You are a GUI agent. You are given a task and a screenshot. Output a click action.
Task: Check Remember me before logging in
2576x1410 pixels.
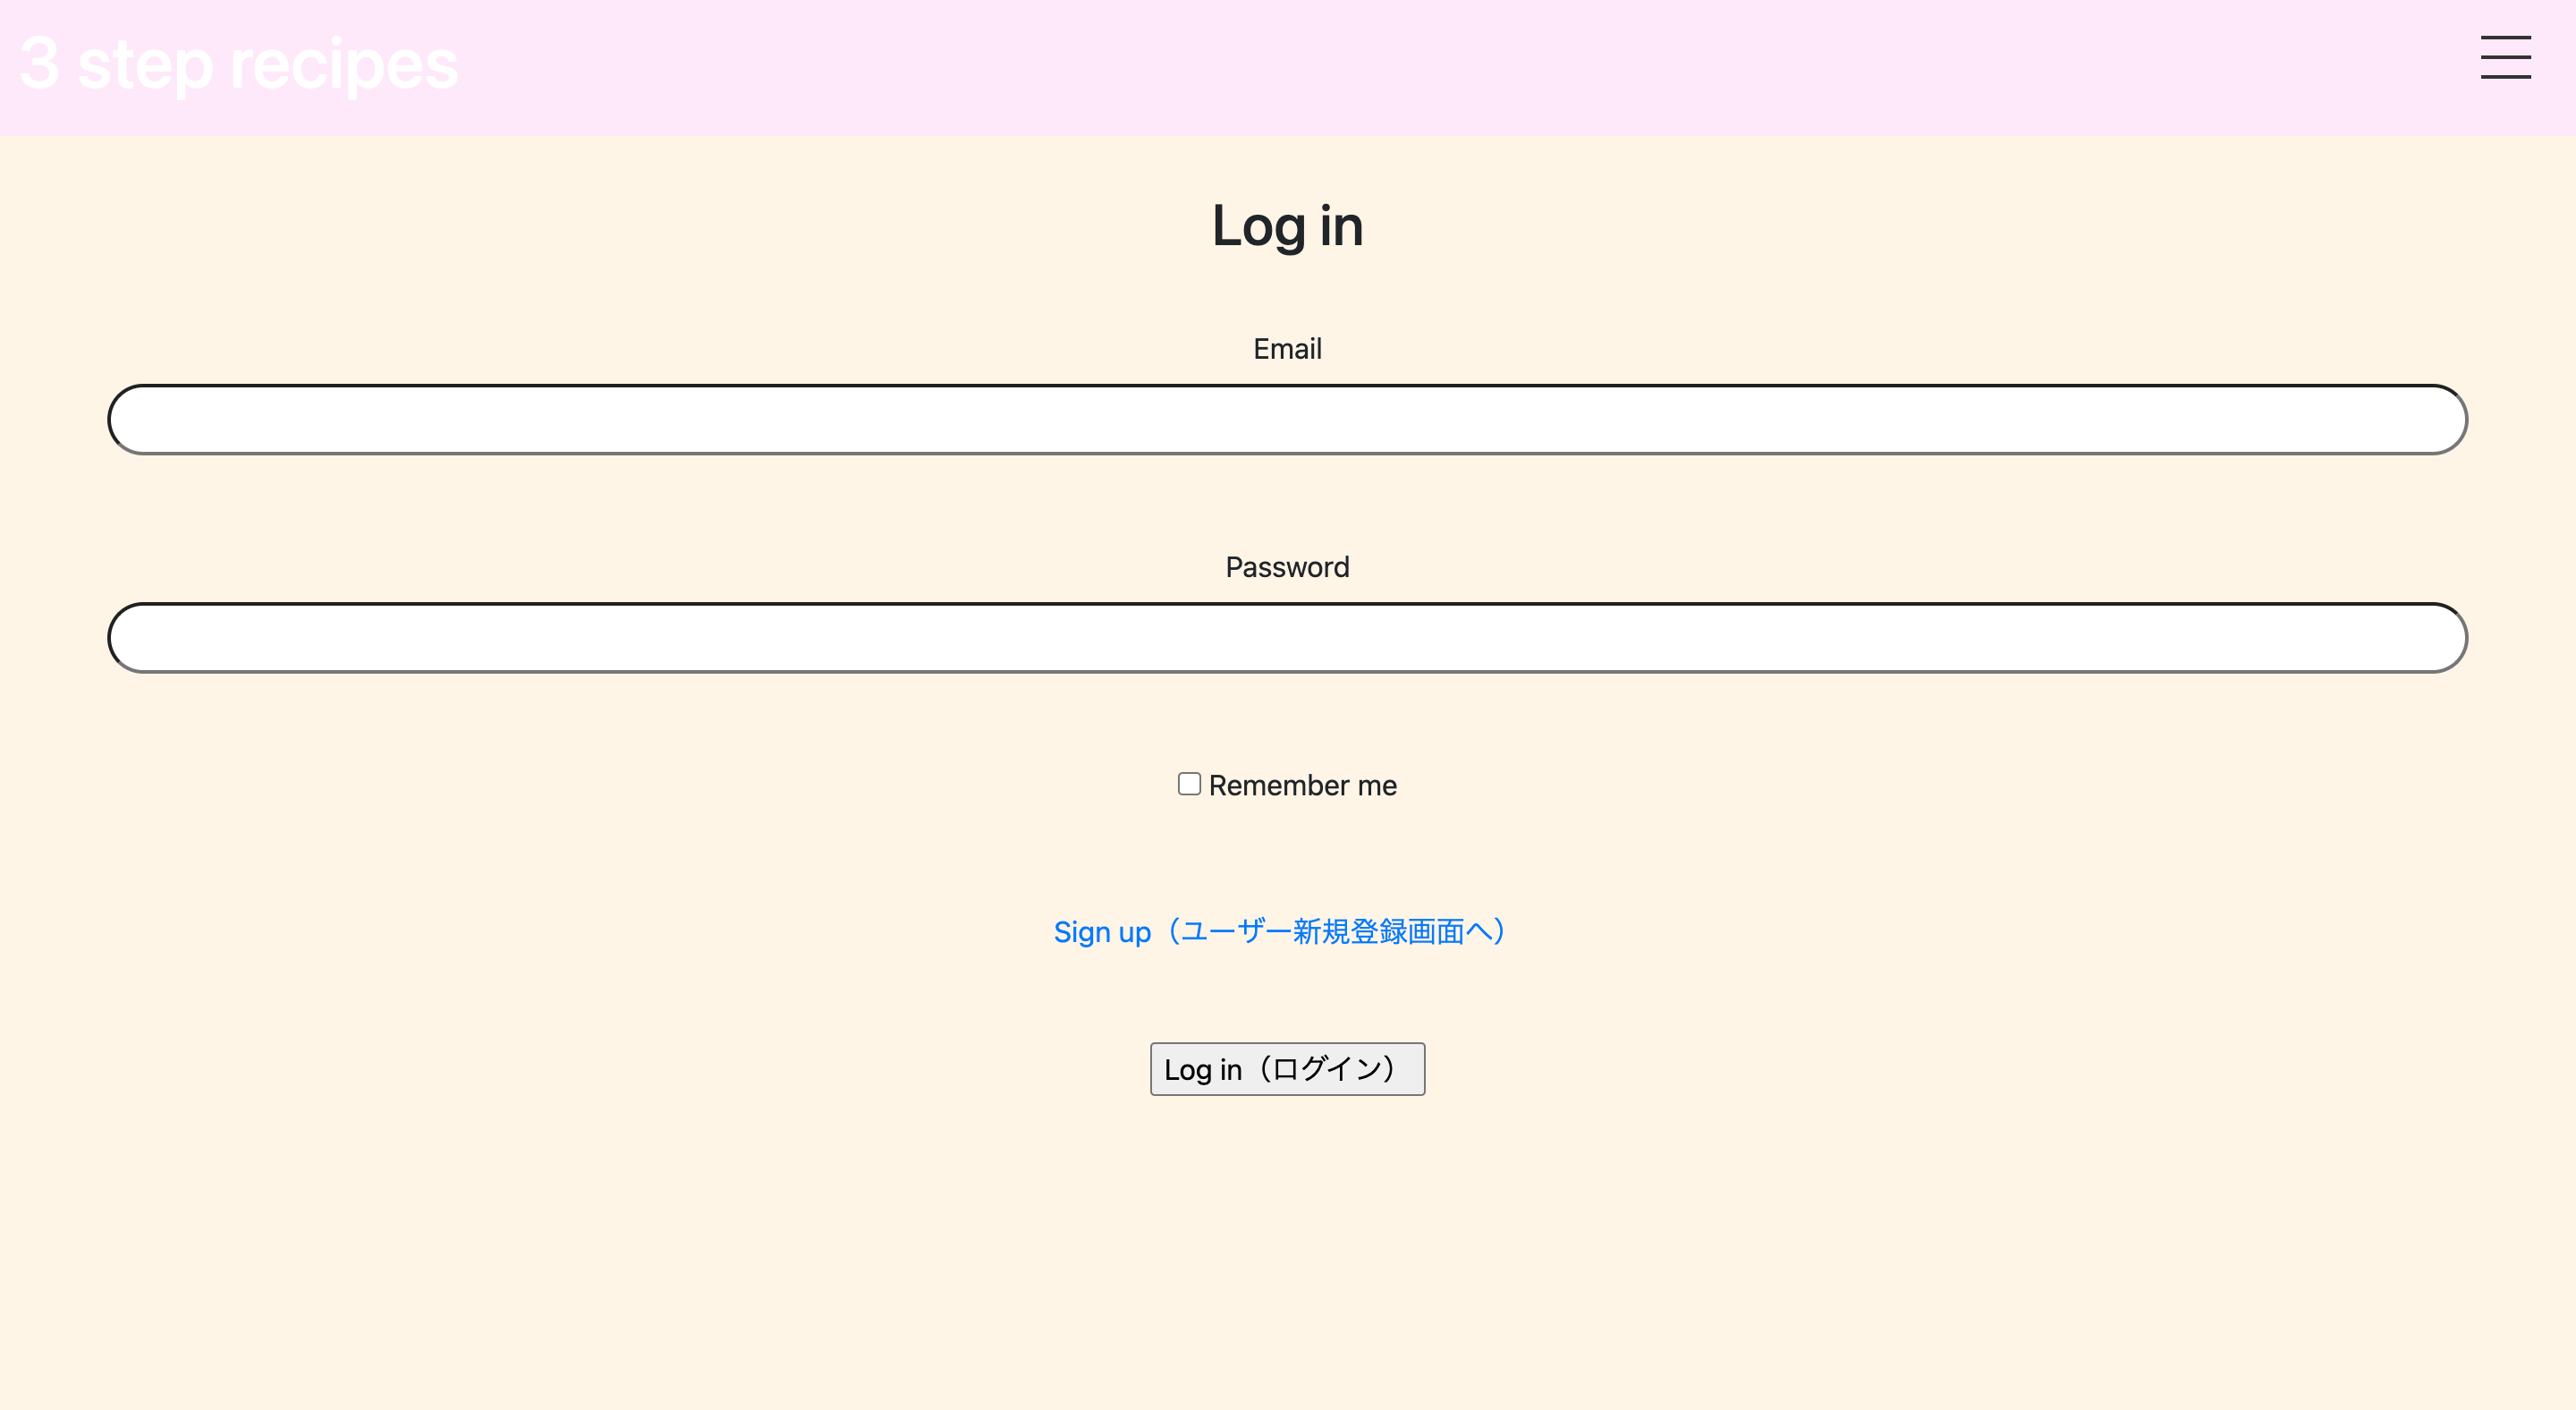(1189, 784)
